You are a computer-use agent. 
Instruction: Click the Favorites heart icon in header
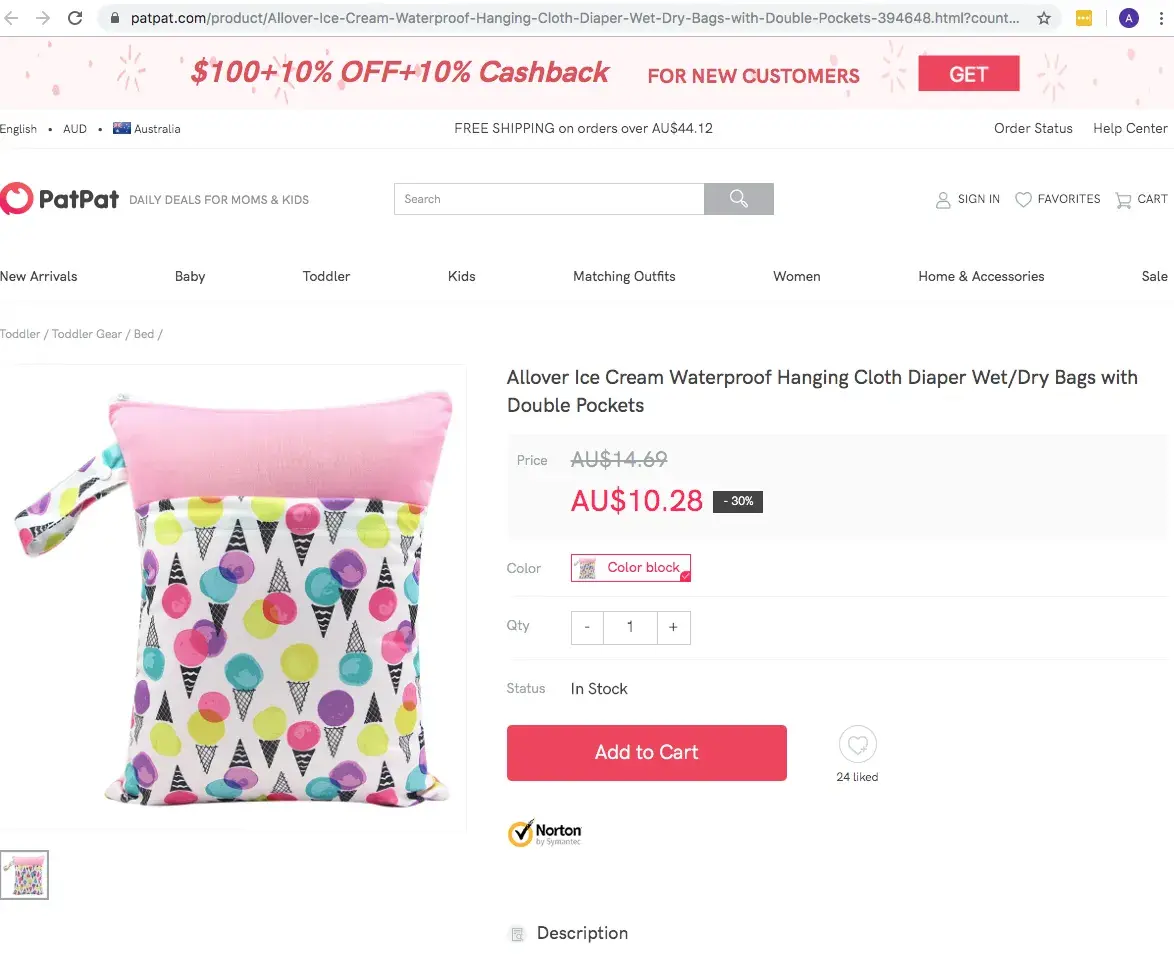pos(1023,200)
